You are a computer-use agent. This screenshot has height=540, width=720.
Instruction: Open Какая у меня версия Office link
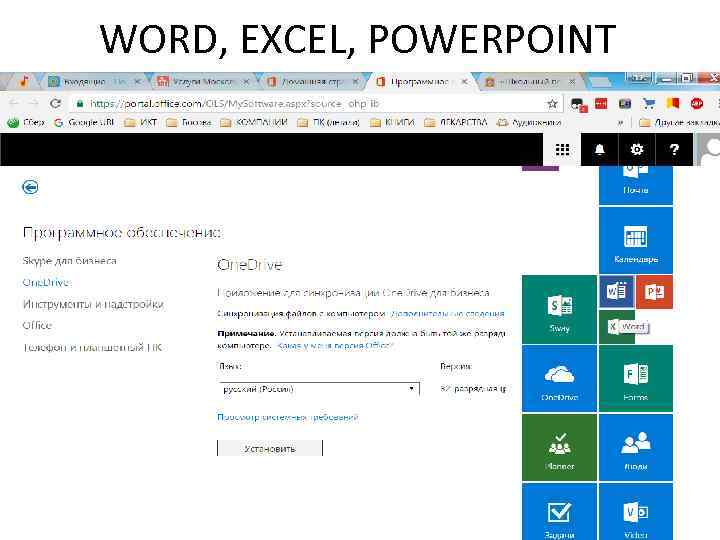coord(335,345)
